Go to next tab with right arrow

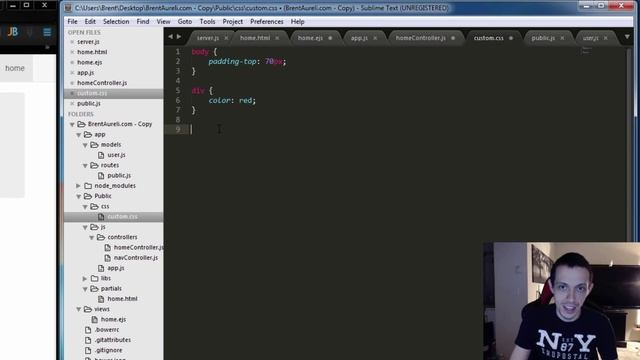pyautogui.click(x=179, y=37)
